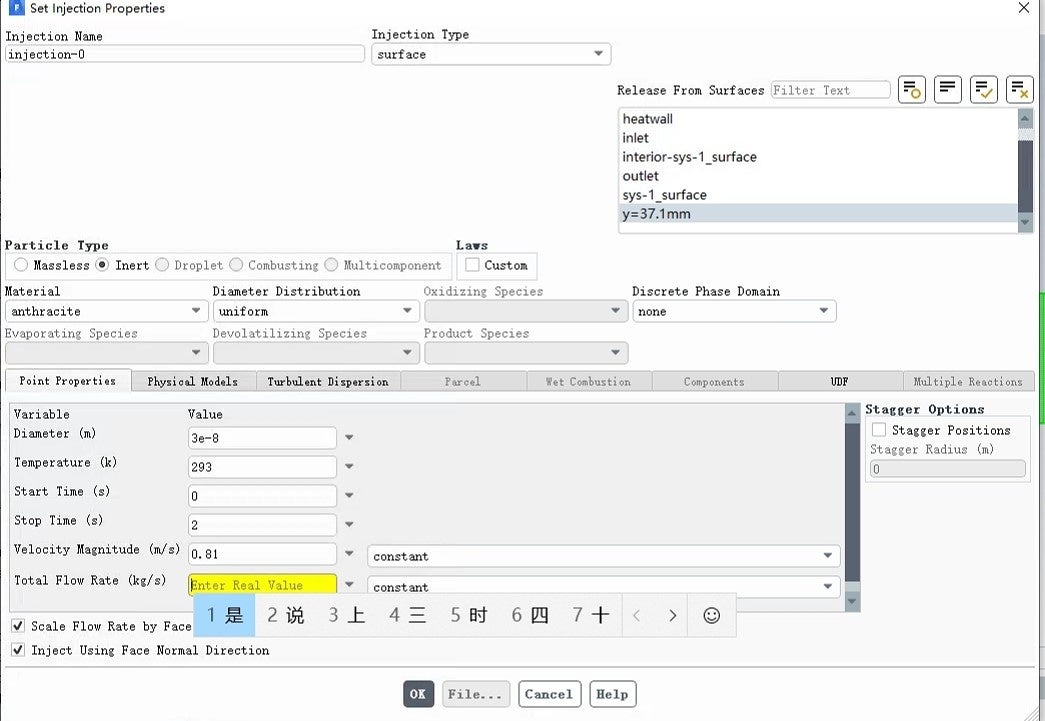Click the surfaces list scrollbar
This screenshot has width=1045, height=721.
pos(1025,170)
